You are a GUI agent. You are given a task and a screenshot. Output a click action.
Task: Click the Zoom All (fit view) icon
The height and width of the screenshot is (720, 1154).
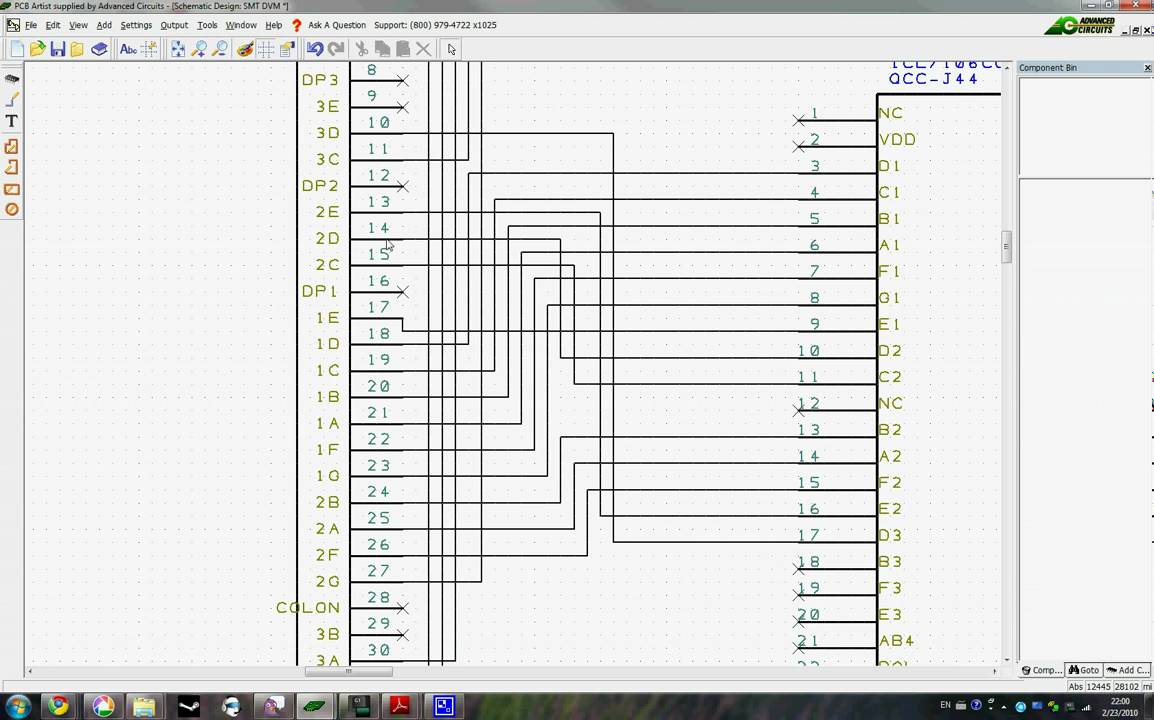tap(178, 49)
